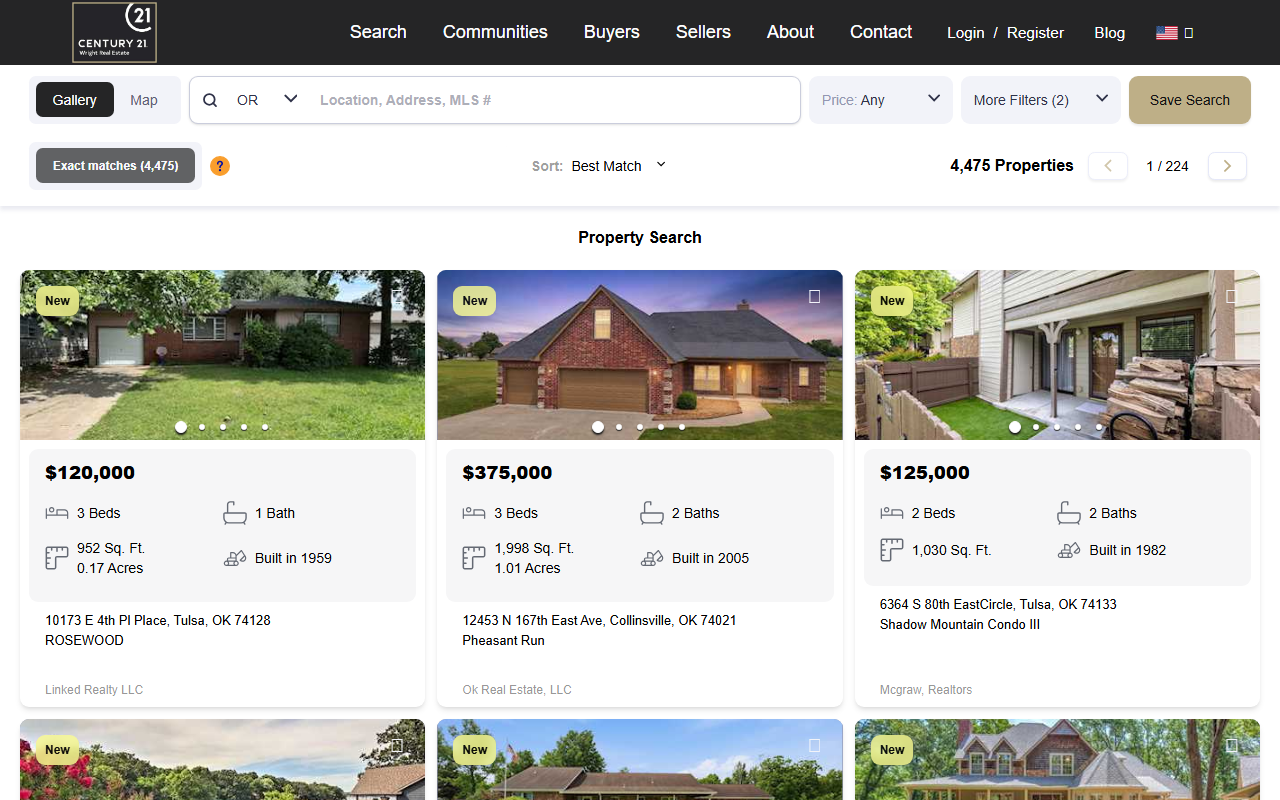
Task: Open the Buyers menu
Action: point(612,32)
